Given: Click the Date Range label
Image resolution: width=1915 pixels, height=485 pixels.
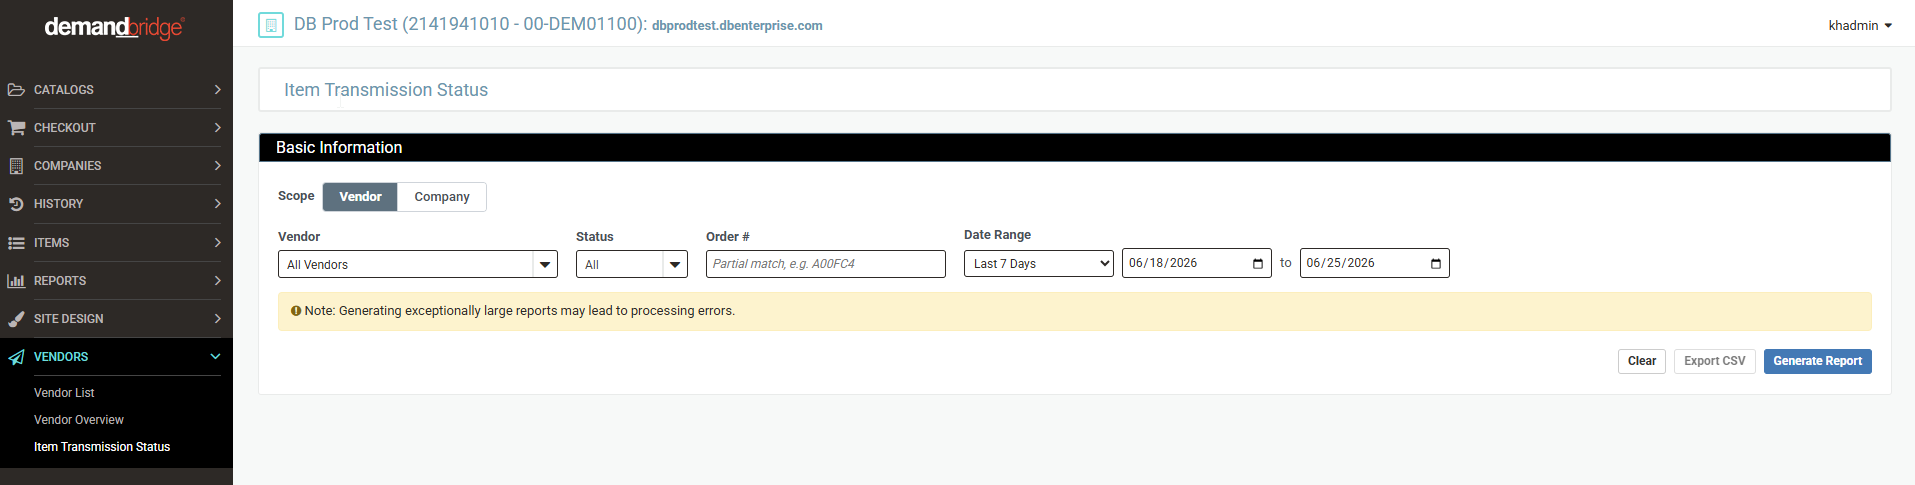Looking at the screenshot, I should pyautogui.click(x=997, y=235).
